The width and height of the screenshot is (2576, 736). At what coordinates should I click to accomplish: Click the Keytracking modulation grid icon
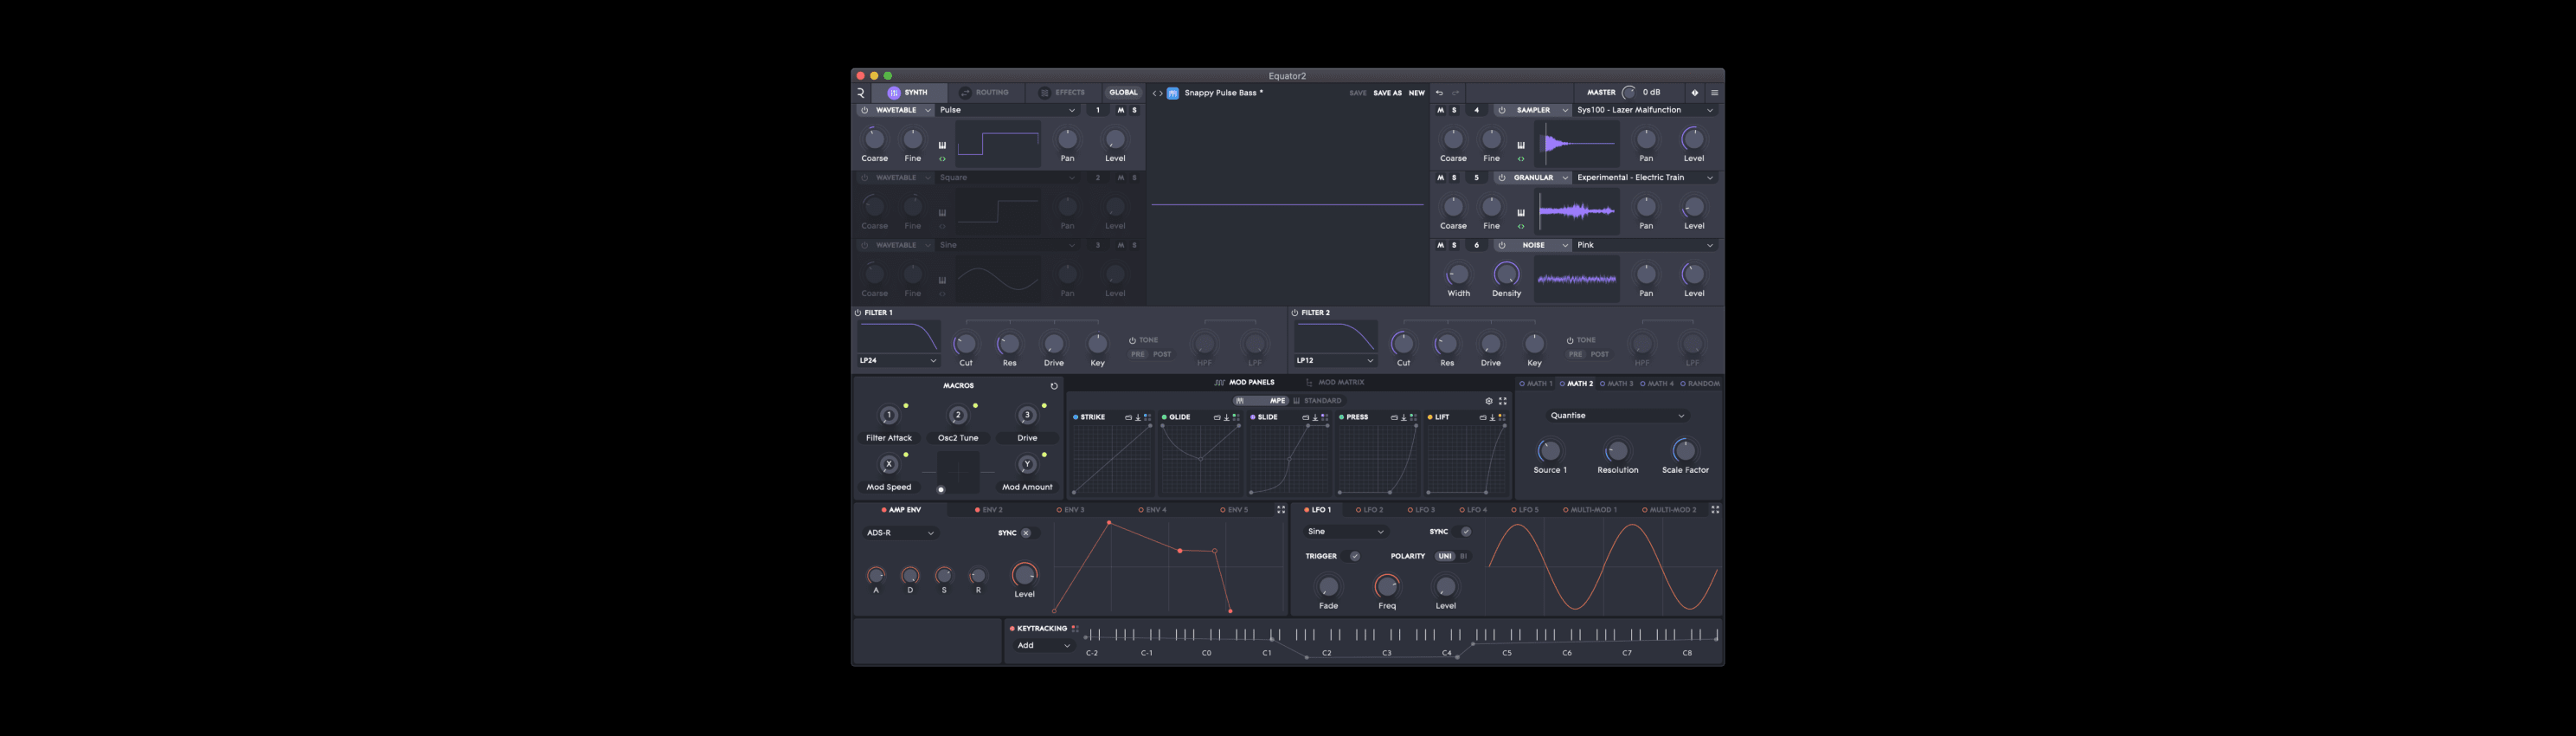(1075, 629)
